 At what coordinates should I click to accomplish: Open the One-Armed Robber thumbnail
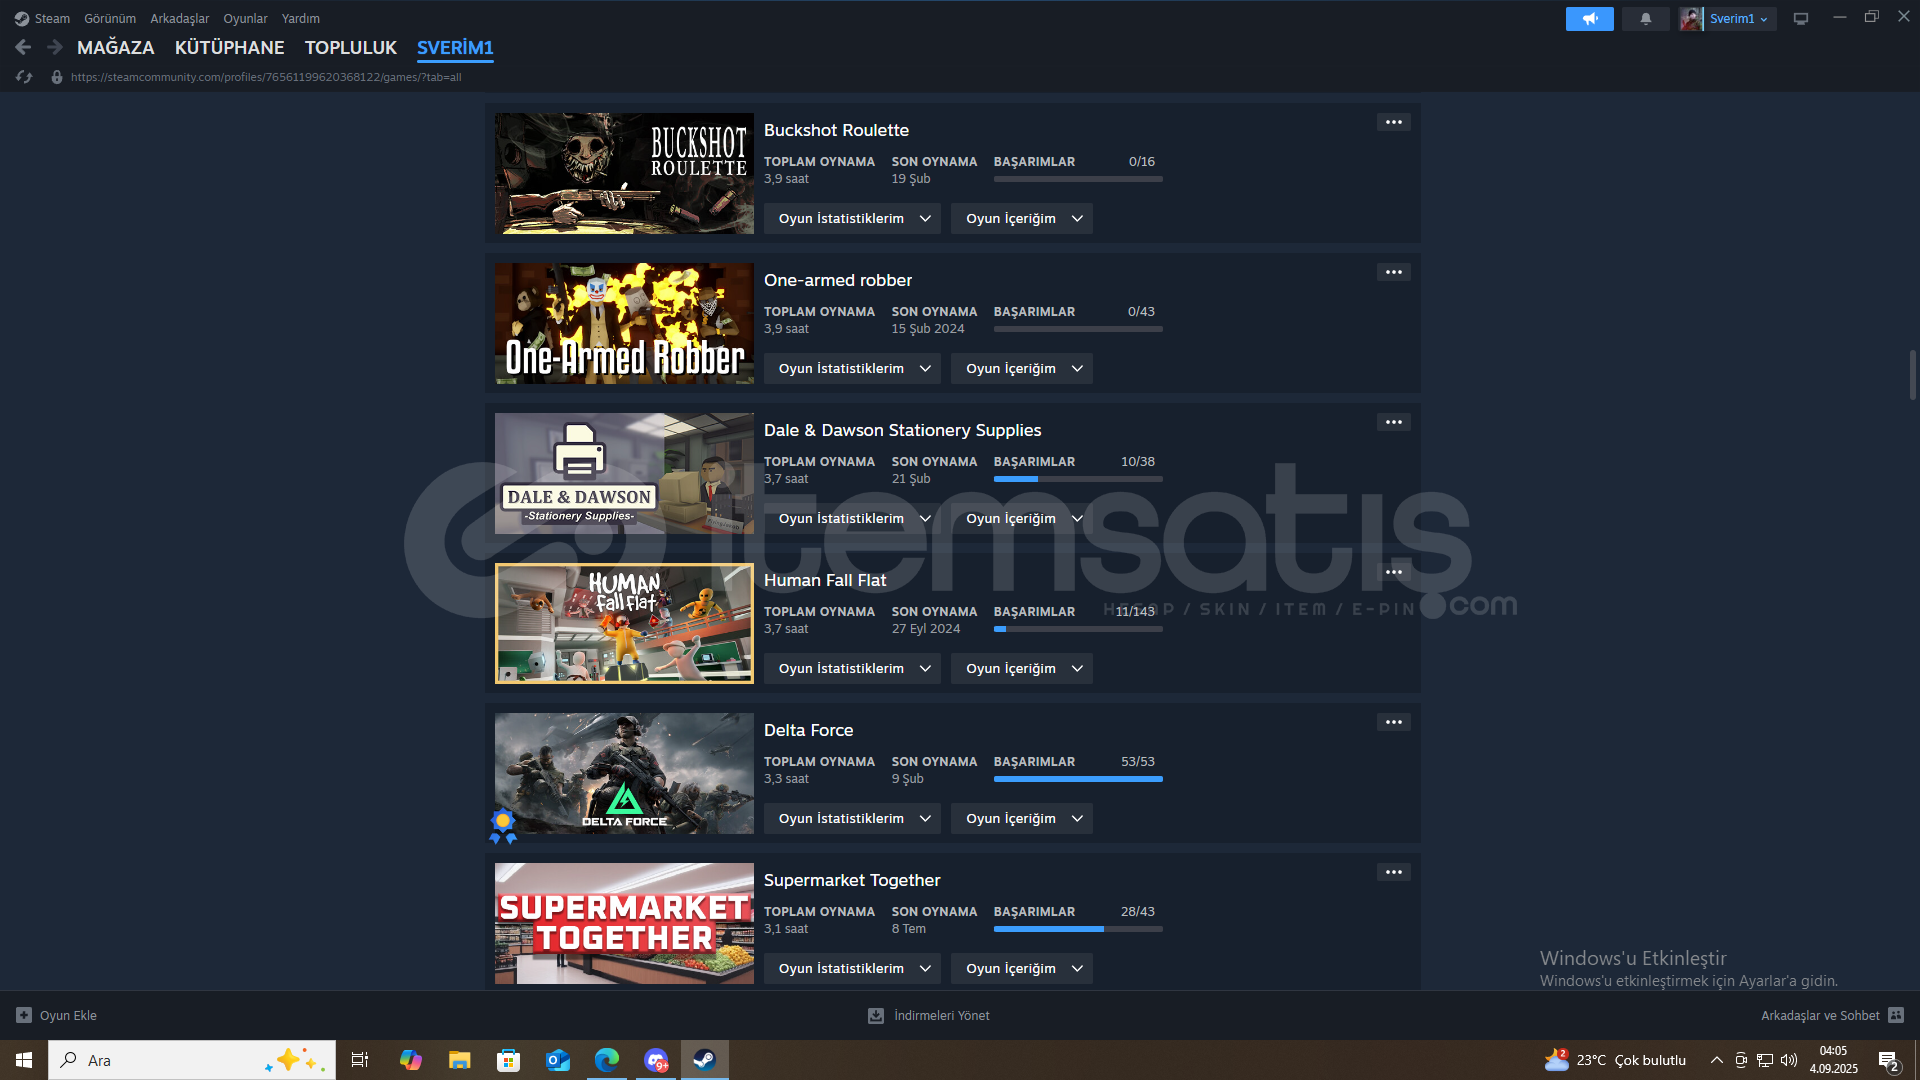pyautogui.click(x=624, y=323)
